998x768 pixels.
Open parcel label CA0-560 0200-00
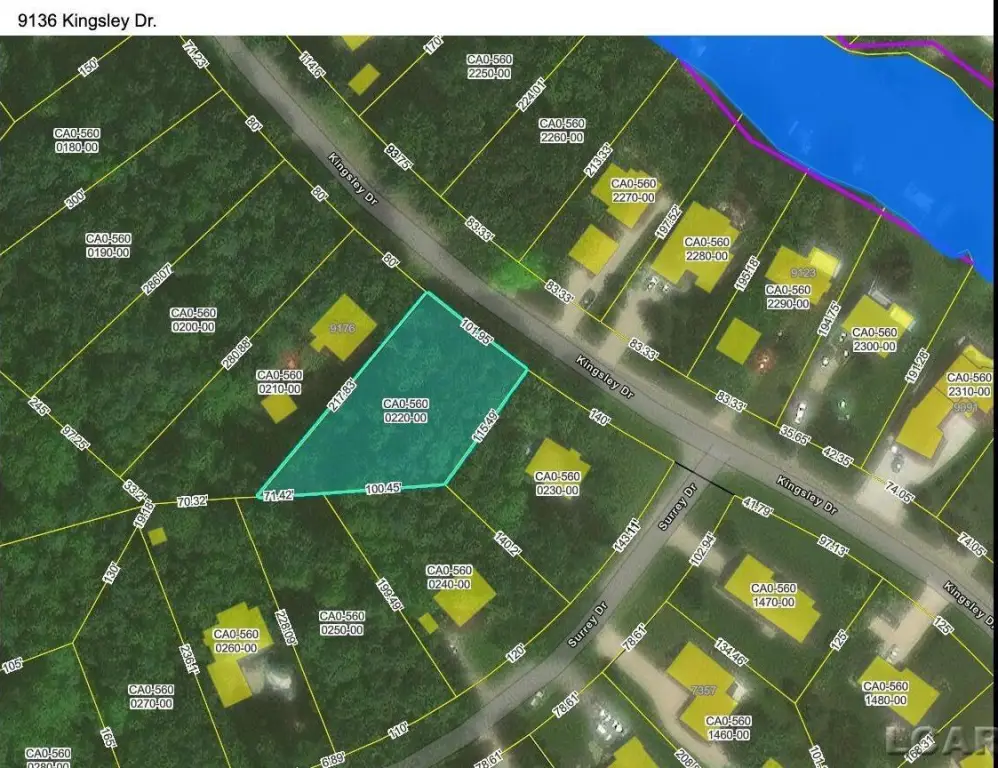(x=193, y=320)
